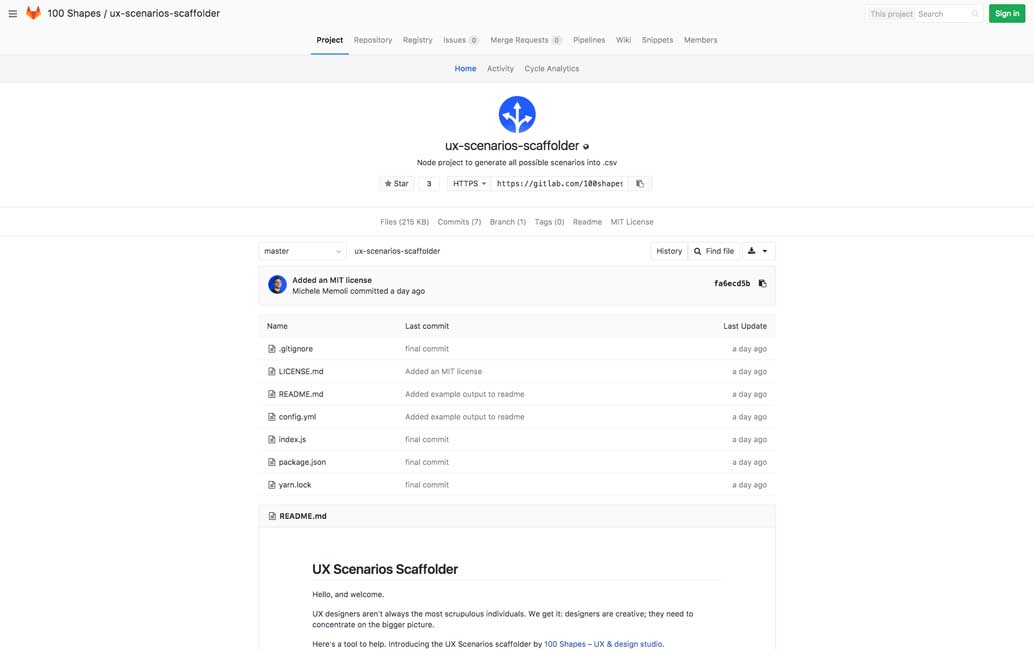Expand the master branch dropdown
The width and height of the screenshot is (1034, 650).
tap(302, 251)
